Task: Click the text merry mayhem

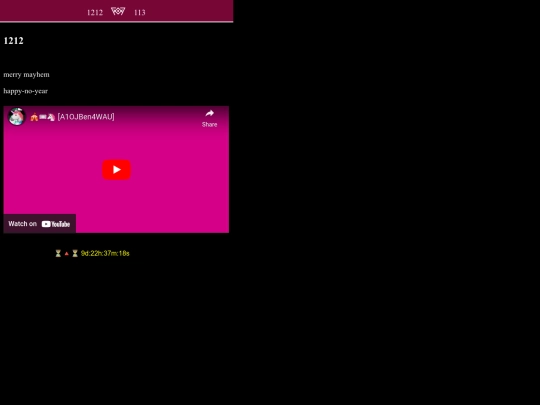Action: pos(27,75)
